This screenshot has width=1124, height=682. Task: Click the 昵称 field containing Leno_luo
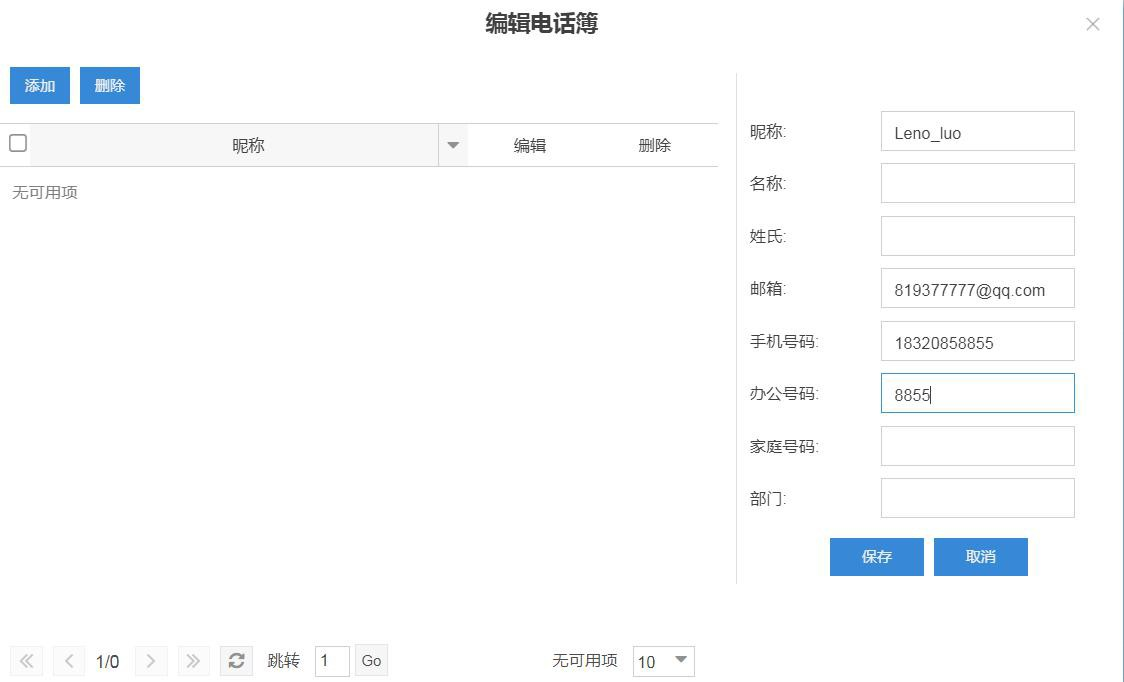[x=977, y=131]
